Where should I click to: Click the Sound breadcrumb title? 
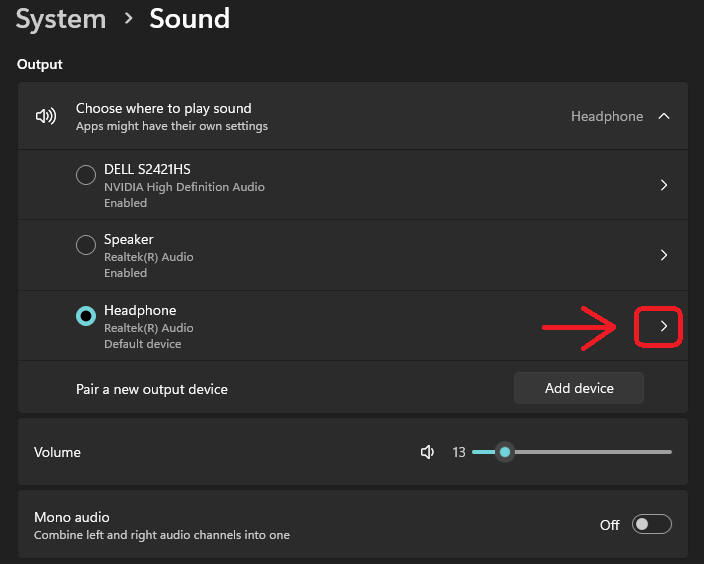click(189, 18)
